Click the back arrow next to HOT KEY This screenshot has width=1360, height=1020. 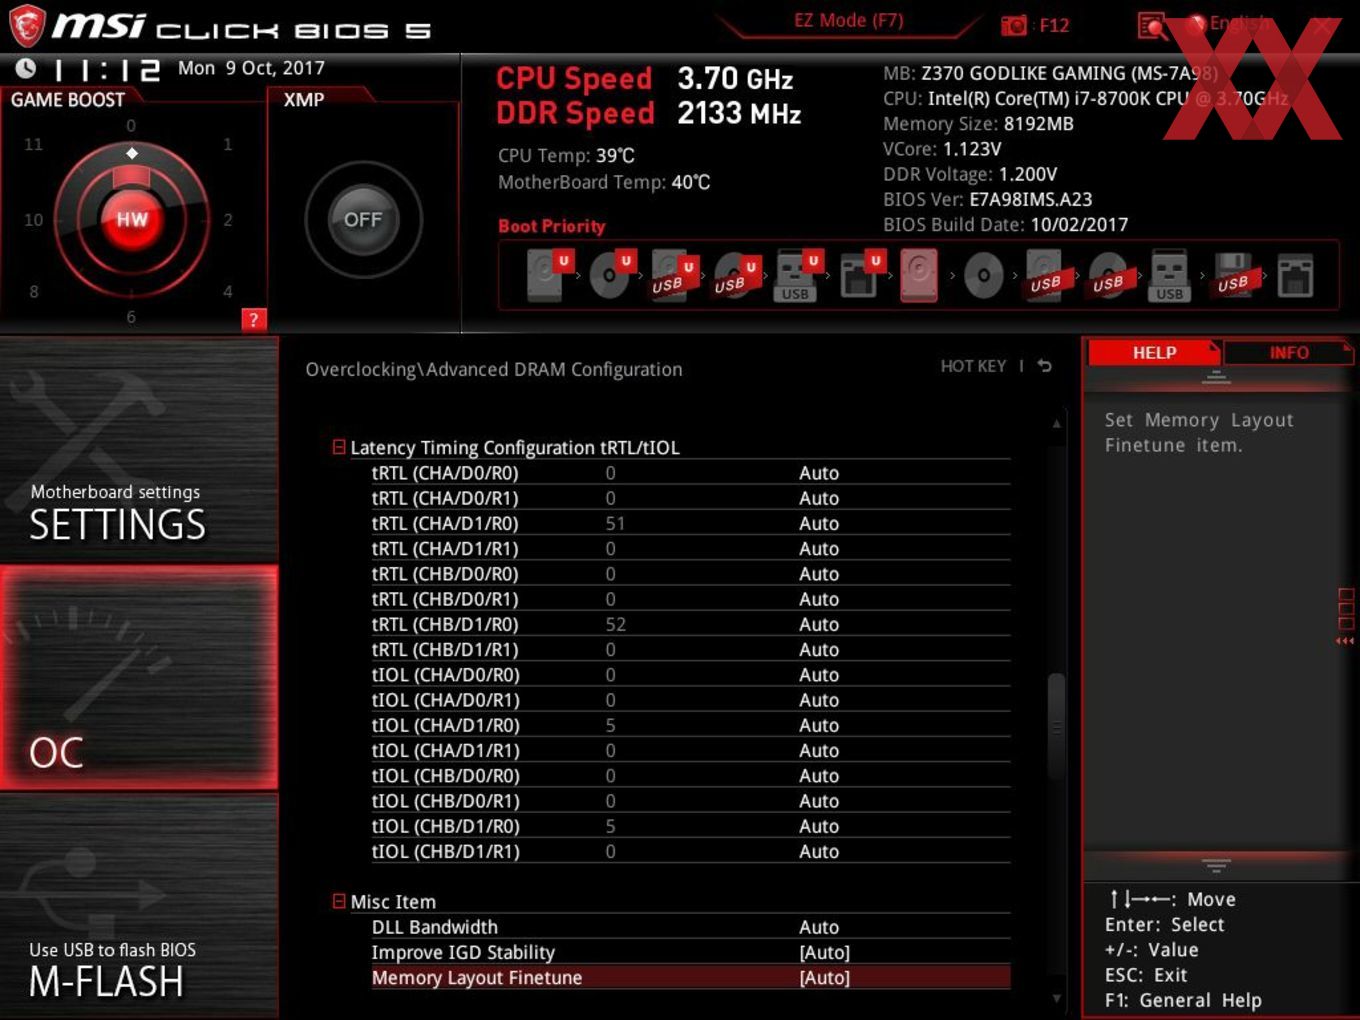(1044, 366)
